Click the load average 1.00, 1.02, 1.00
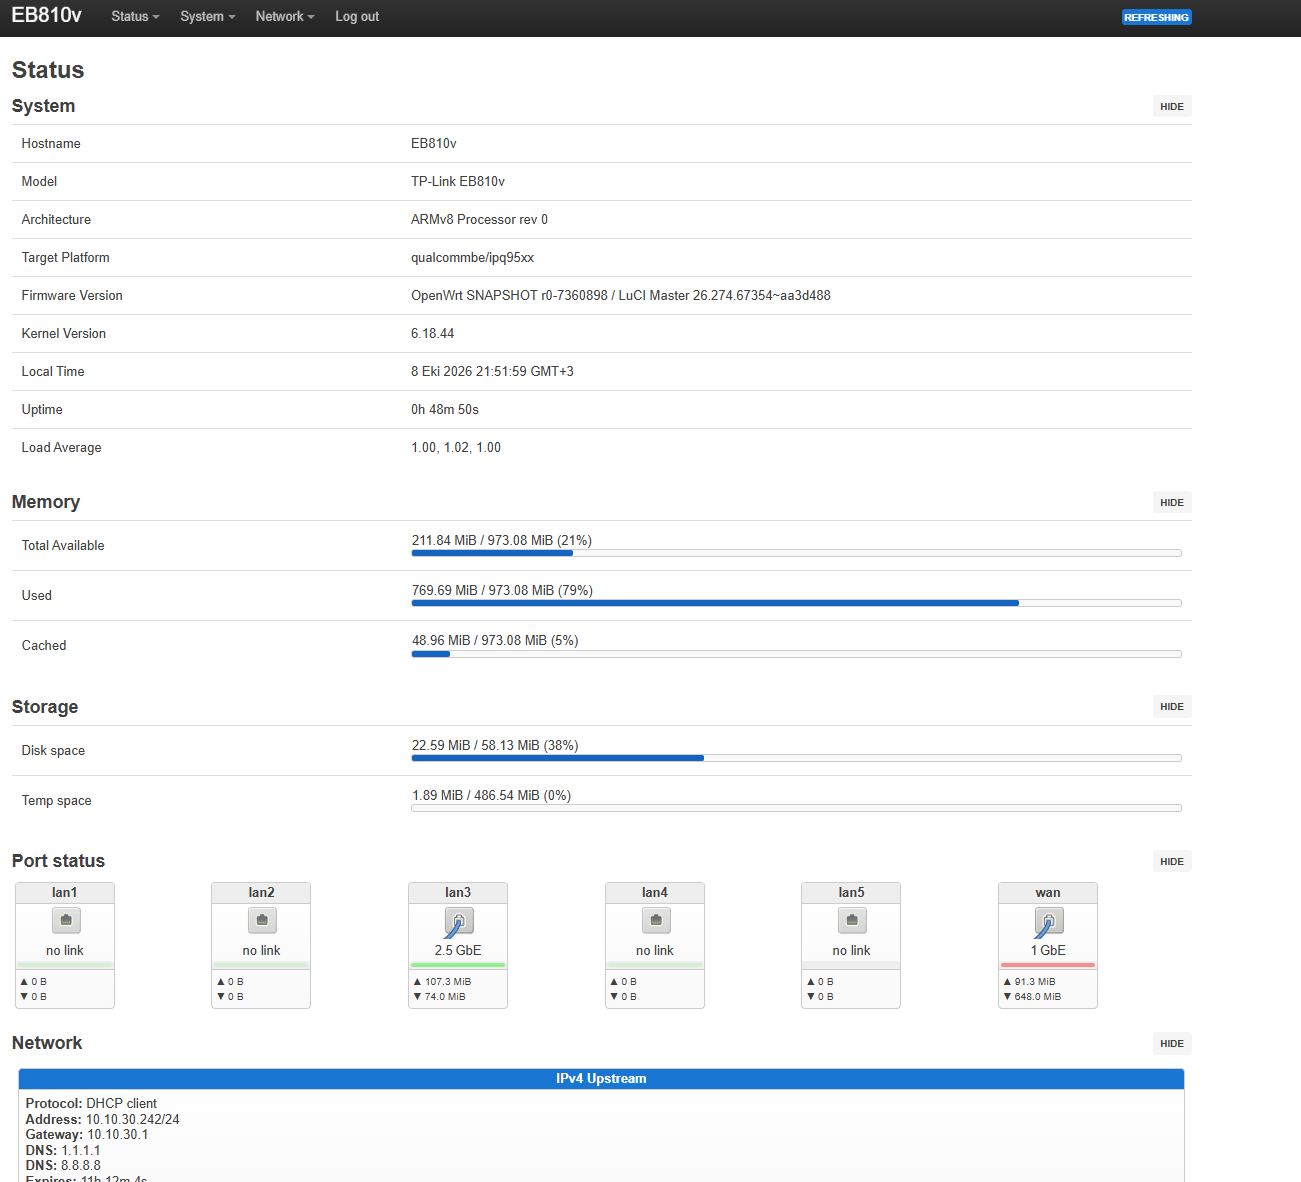1301x1182 pixels. click(456, 448)
